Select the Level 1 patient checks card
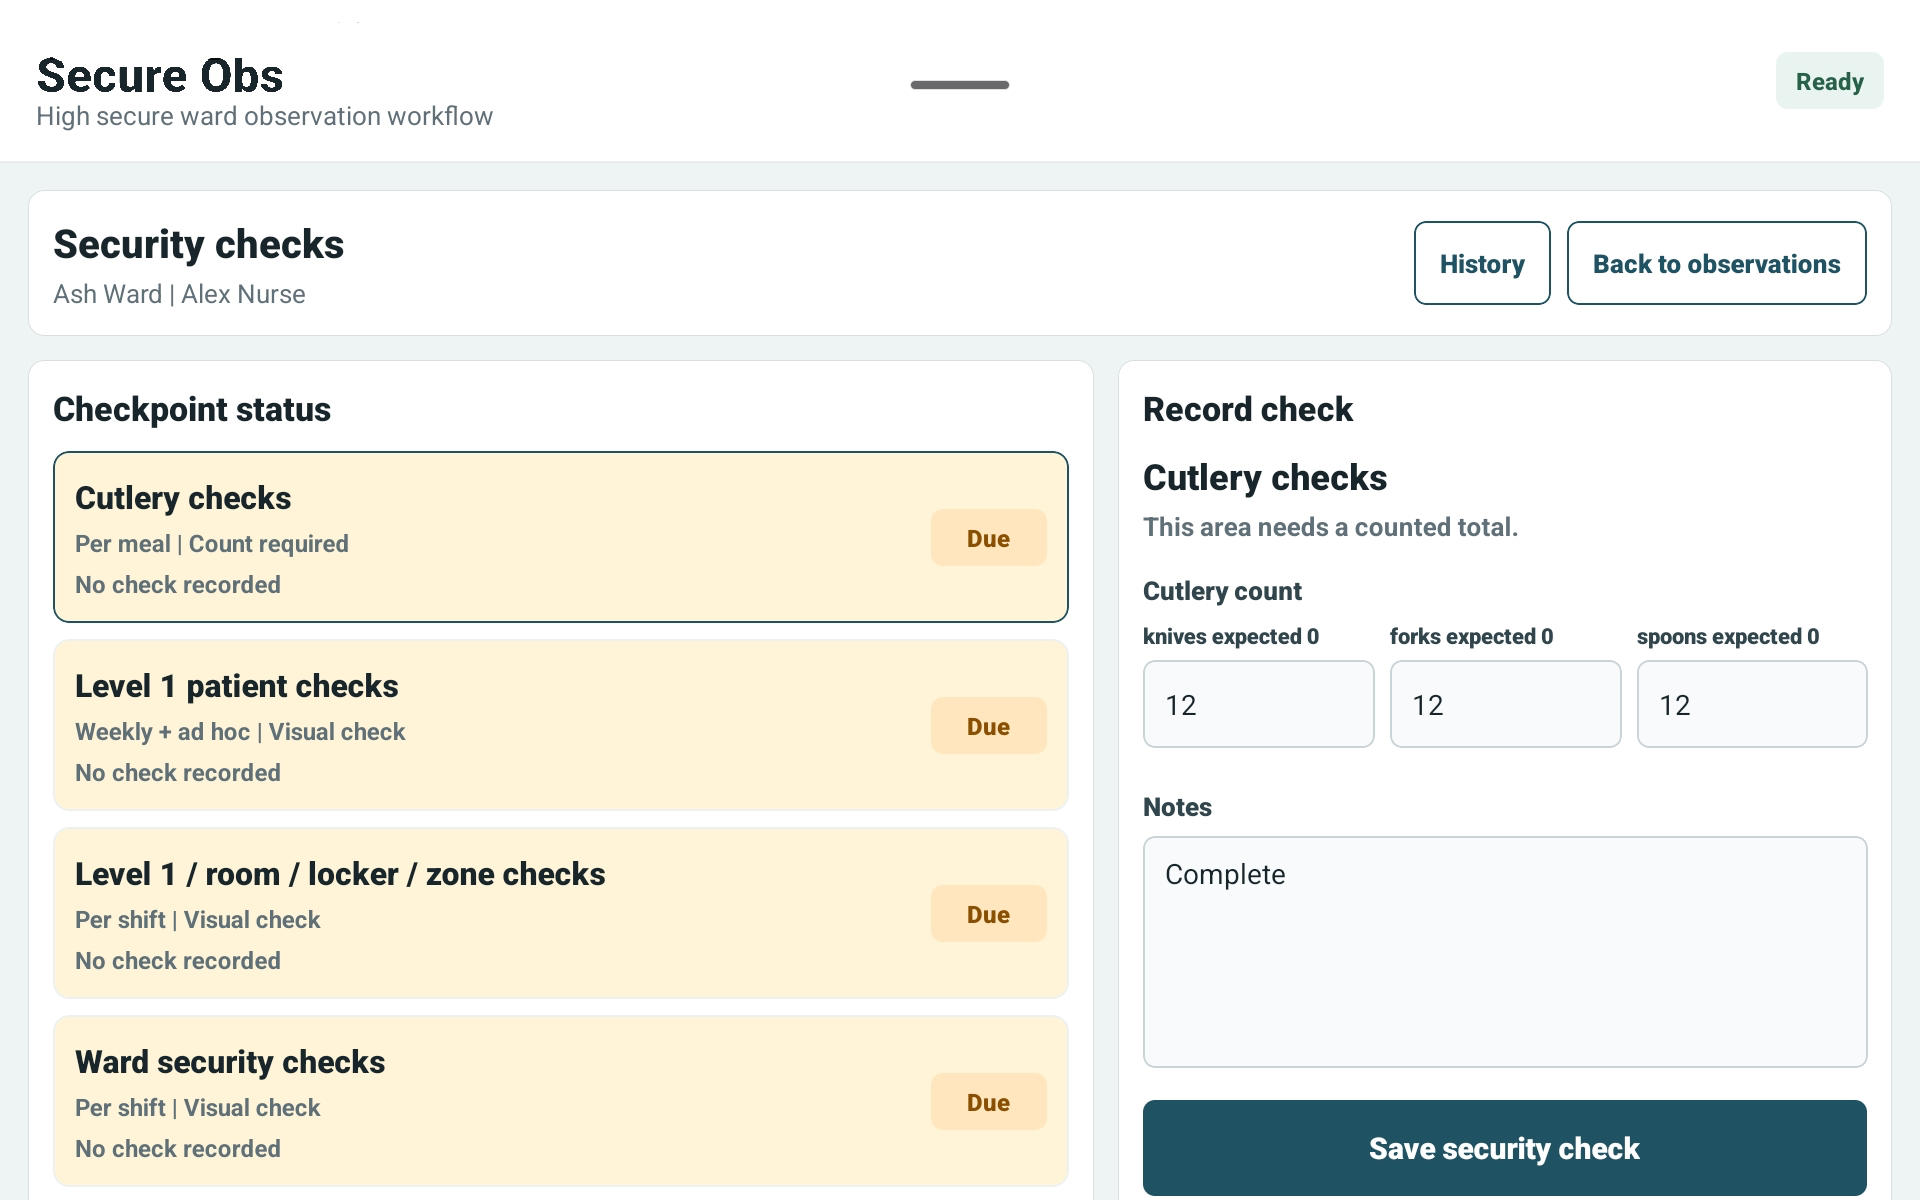Viewport: 1920px width, 1200px height. coord(561,725)
